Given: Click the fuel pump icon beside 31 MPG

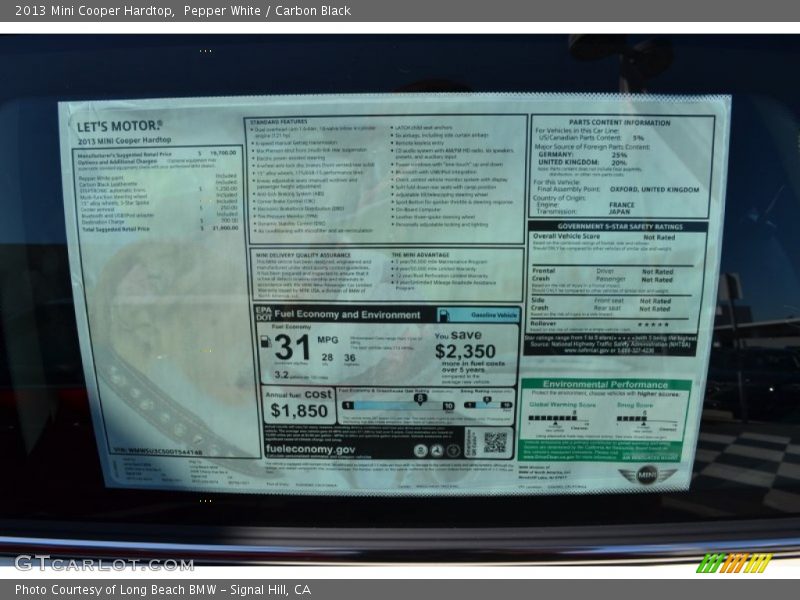Looking at the screenshot, I should [x=265, y=342].
